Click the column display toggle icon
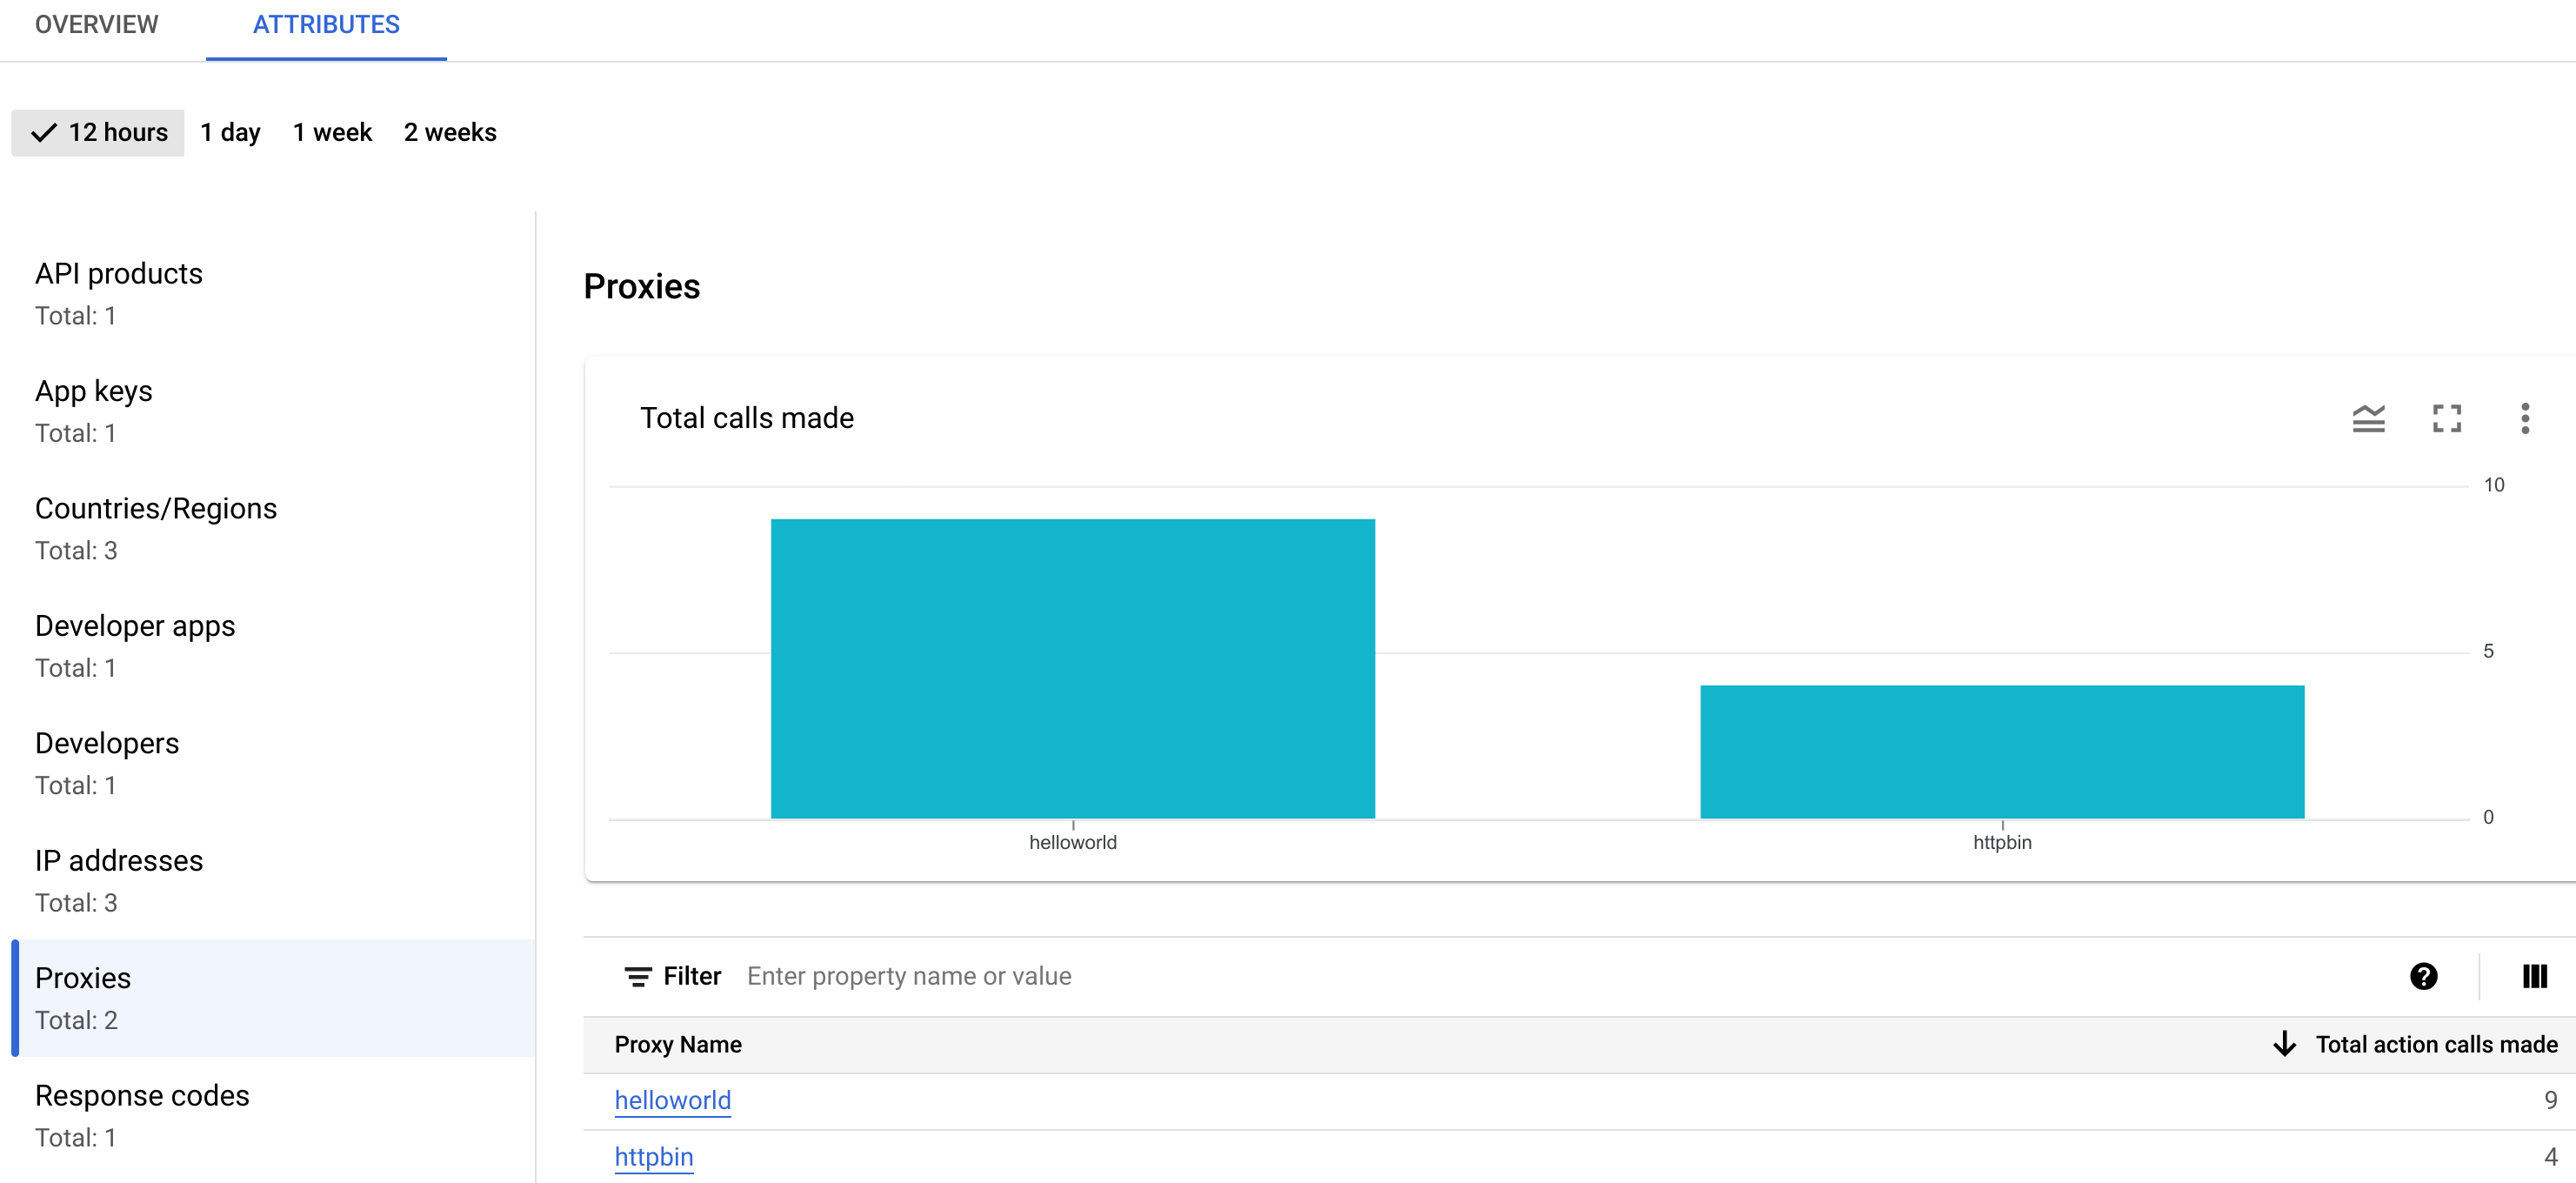 [x=2535, y=976]
